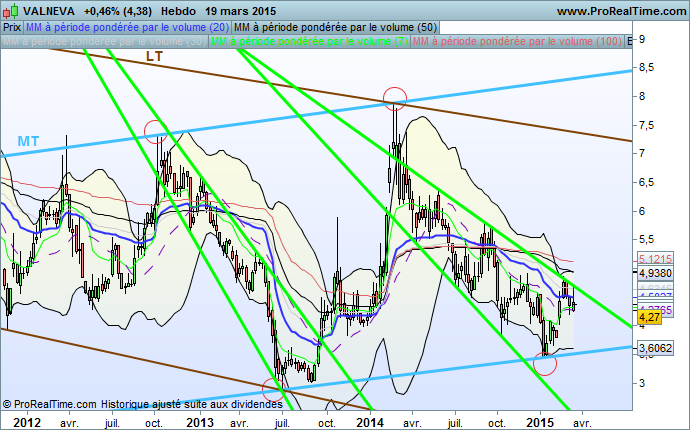690x430 pixels.
Task: Click the Hebdo timeframe label
Action: 178,11
